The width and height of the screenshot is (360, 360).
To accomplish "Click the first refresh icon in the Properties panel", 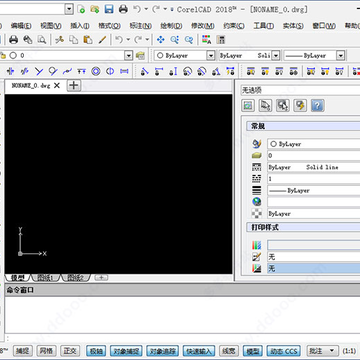I will pyautogui.click(x=248, y=106).
